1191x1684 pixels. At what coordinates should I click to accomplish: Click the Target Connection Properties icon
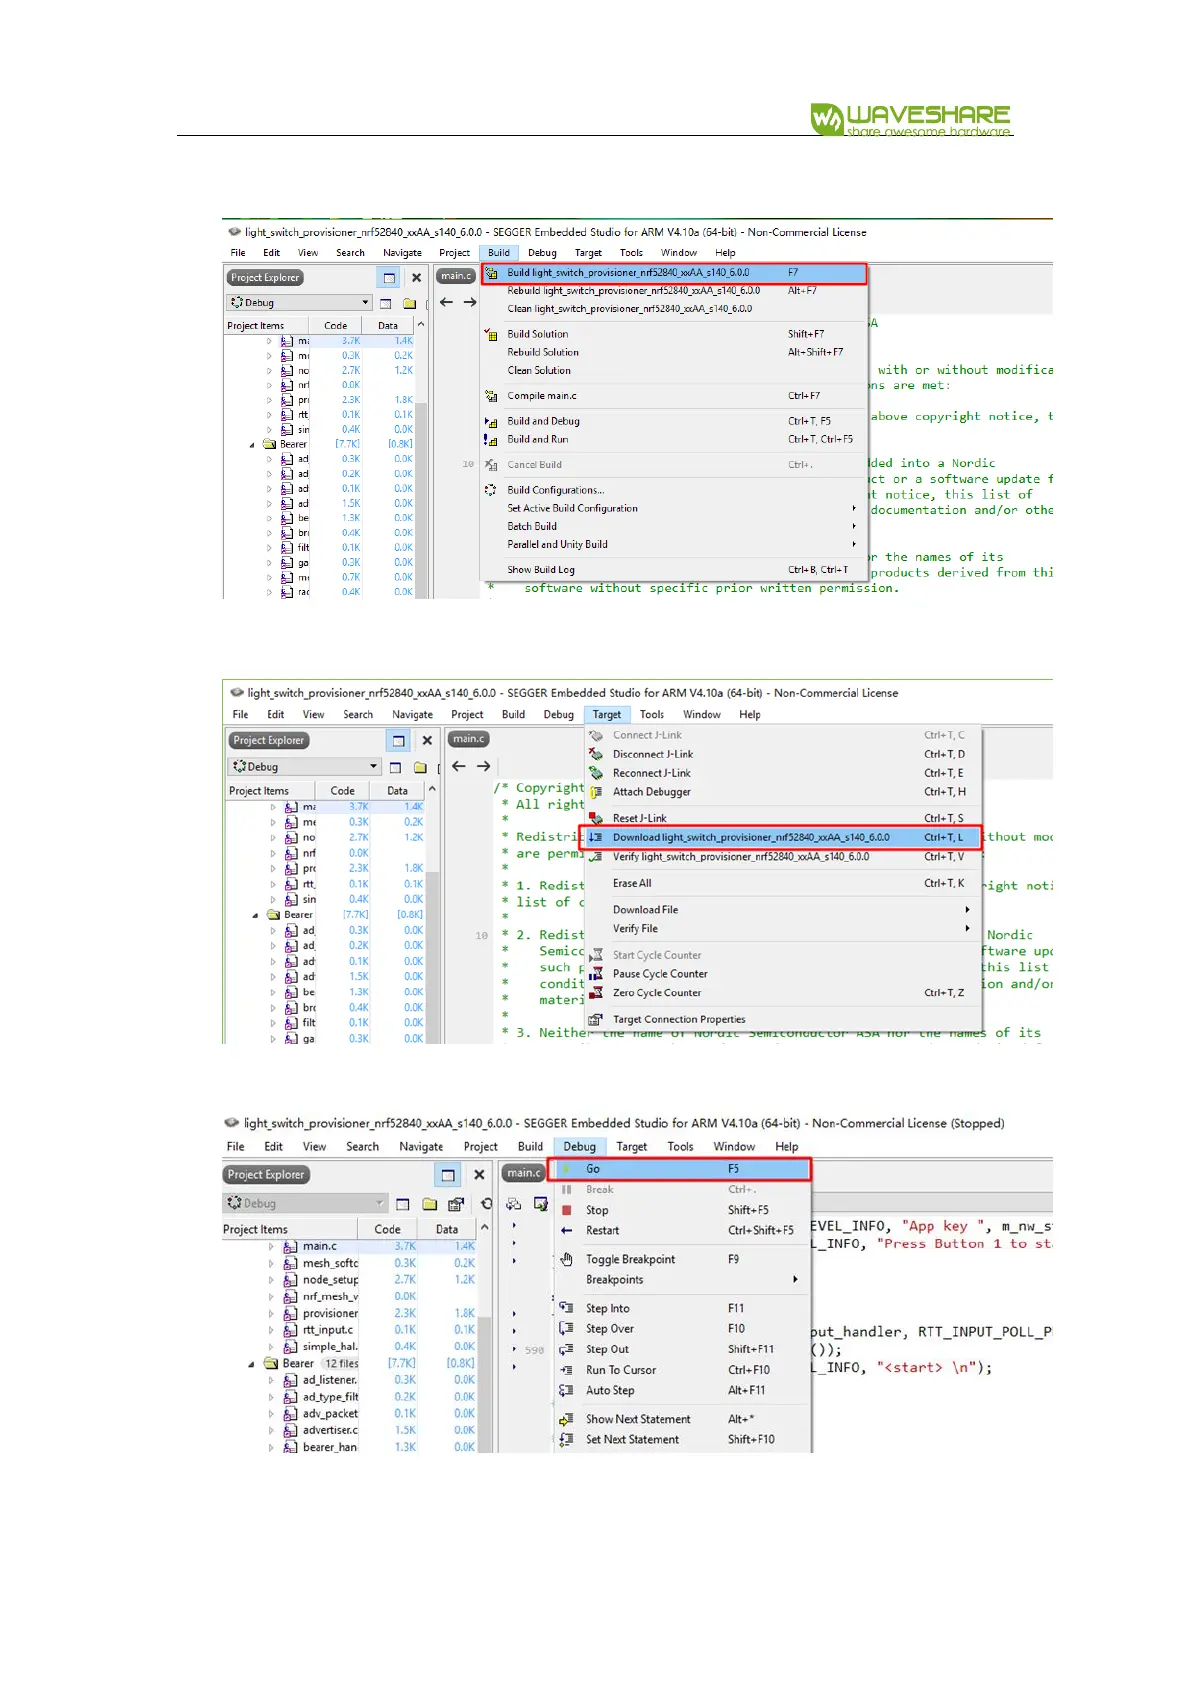click(x=596, y=1020)
